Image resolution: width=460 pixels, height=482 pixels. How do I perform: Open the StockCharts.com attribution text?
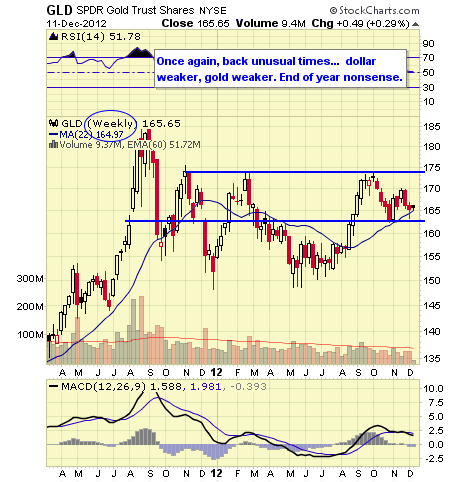374,11
